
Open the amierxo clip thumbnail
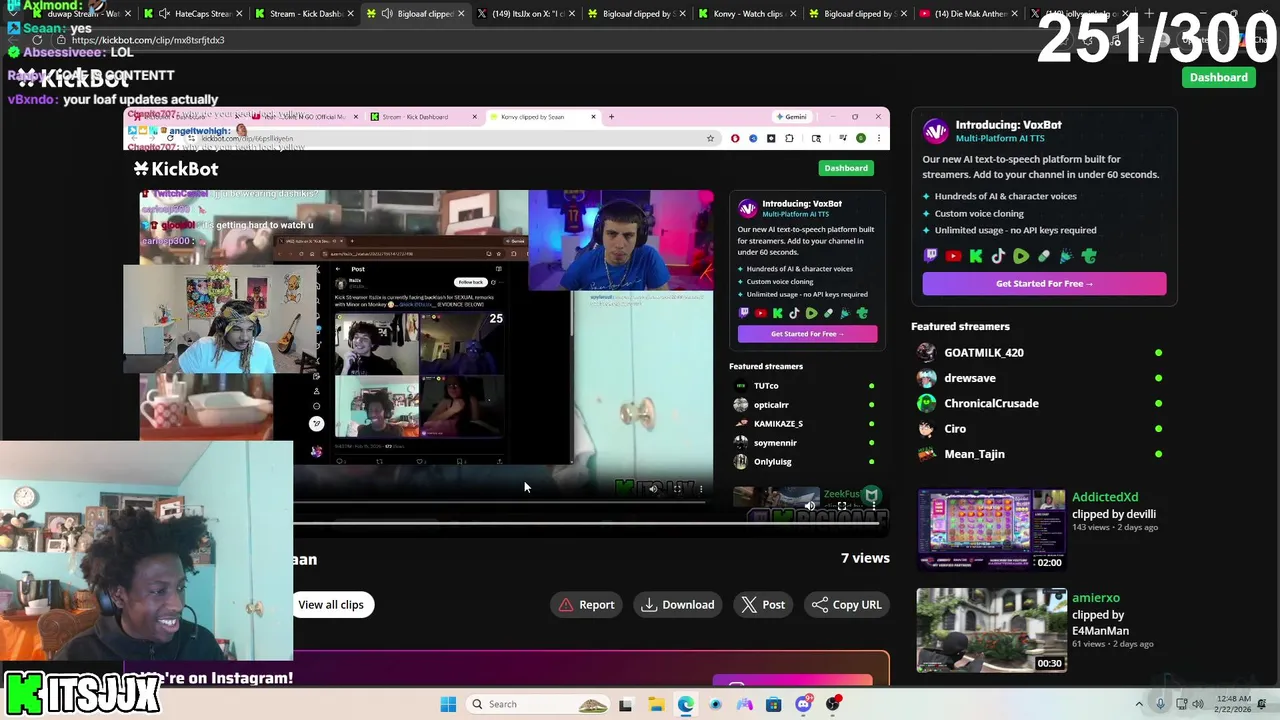[991, 630]
